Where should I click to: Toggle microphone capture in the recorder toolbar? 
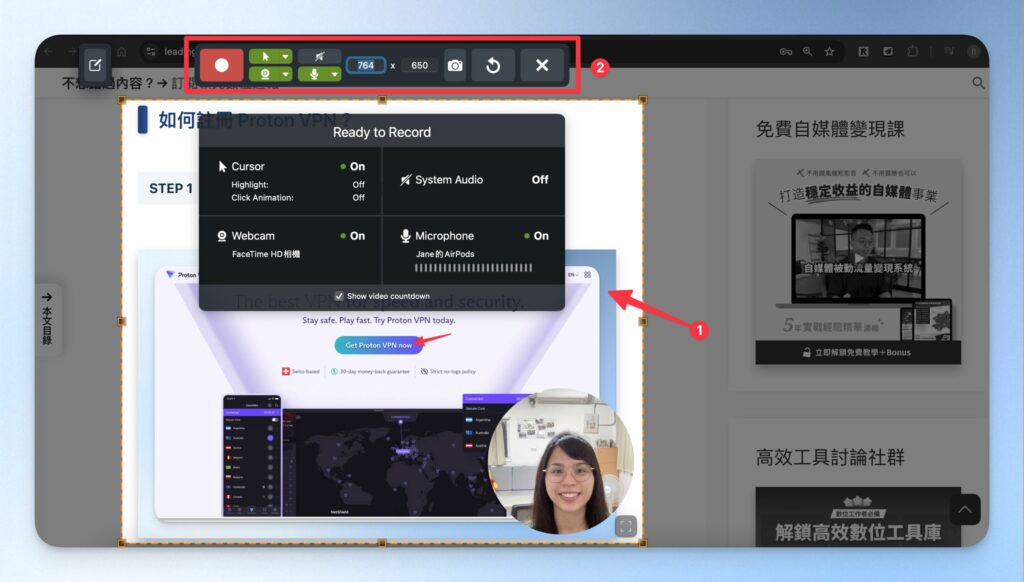(x=314, y=74)
